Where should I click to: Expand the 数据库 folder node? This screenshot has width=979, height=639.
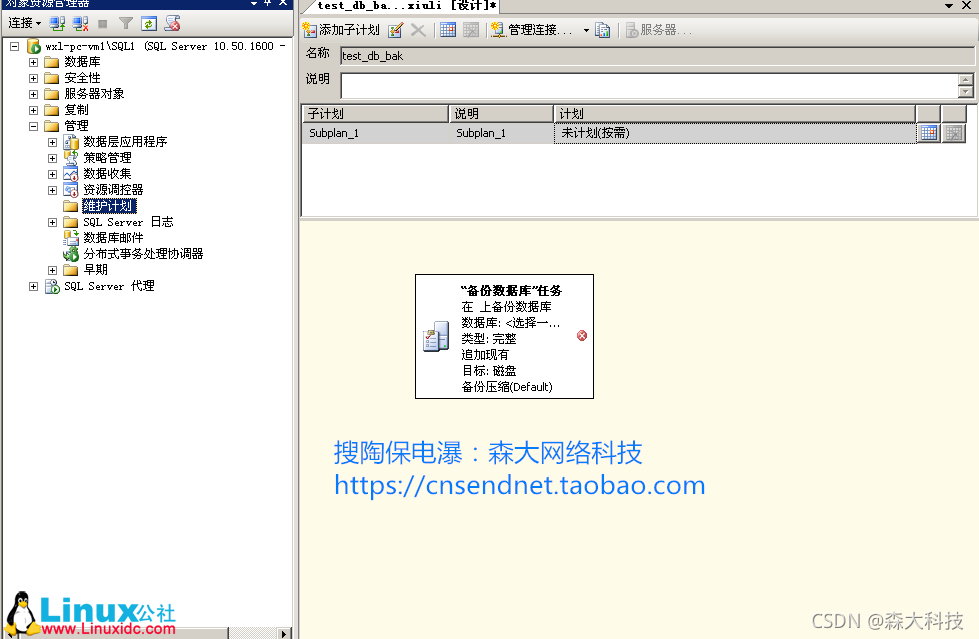[34, 62]
